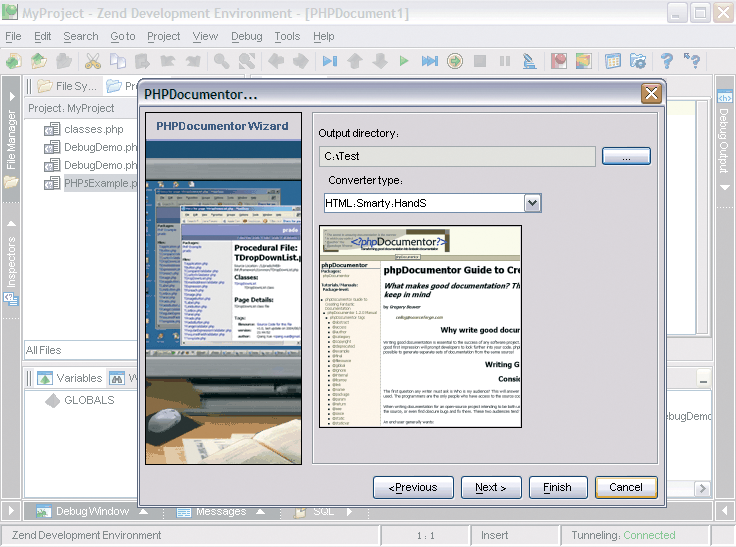Screen dimensions: 736x547
Task: Click the blue table window icon
Action: click(x=613, y=61)
